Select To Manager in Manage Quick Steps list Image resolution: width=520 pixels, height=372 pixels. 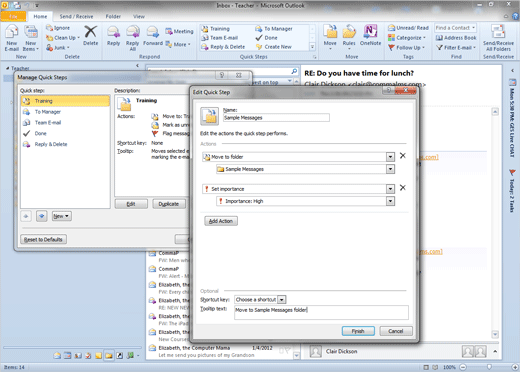coord(65,112)
